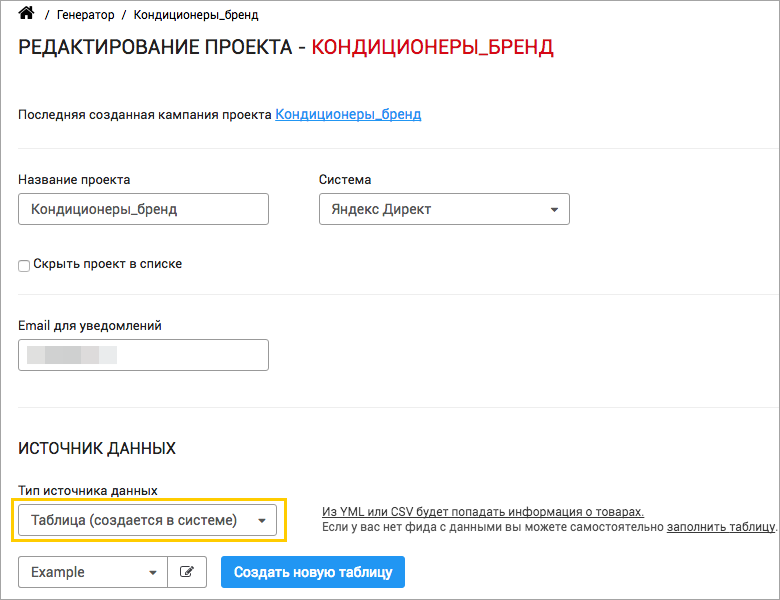Expand the Яндекс Директ system dropdown
780x600 pixels.
(444, 209)
